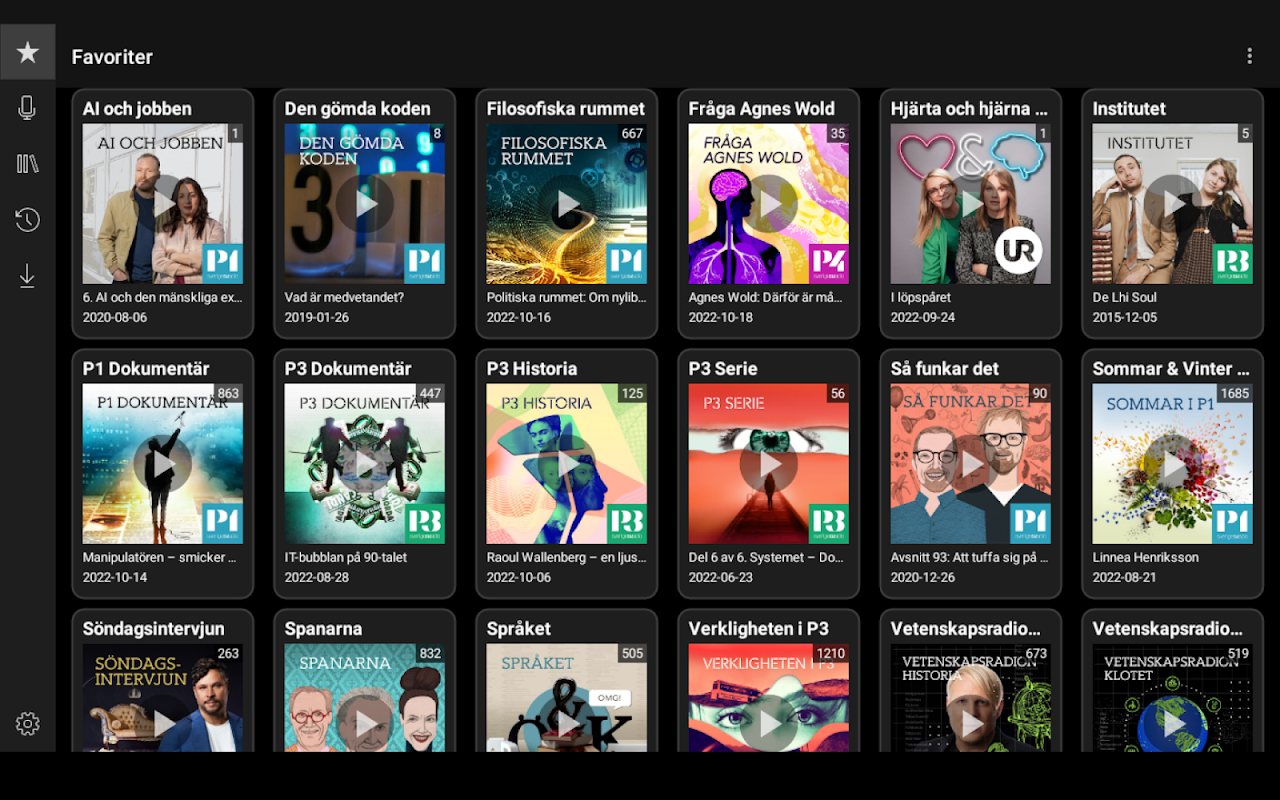Image resolution: width=1280 pixels, height=800 pixels.
Task: Click the 1210 episode count badge
Action: pyautogui.click(x=831, y=654)
